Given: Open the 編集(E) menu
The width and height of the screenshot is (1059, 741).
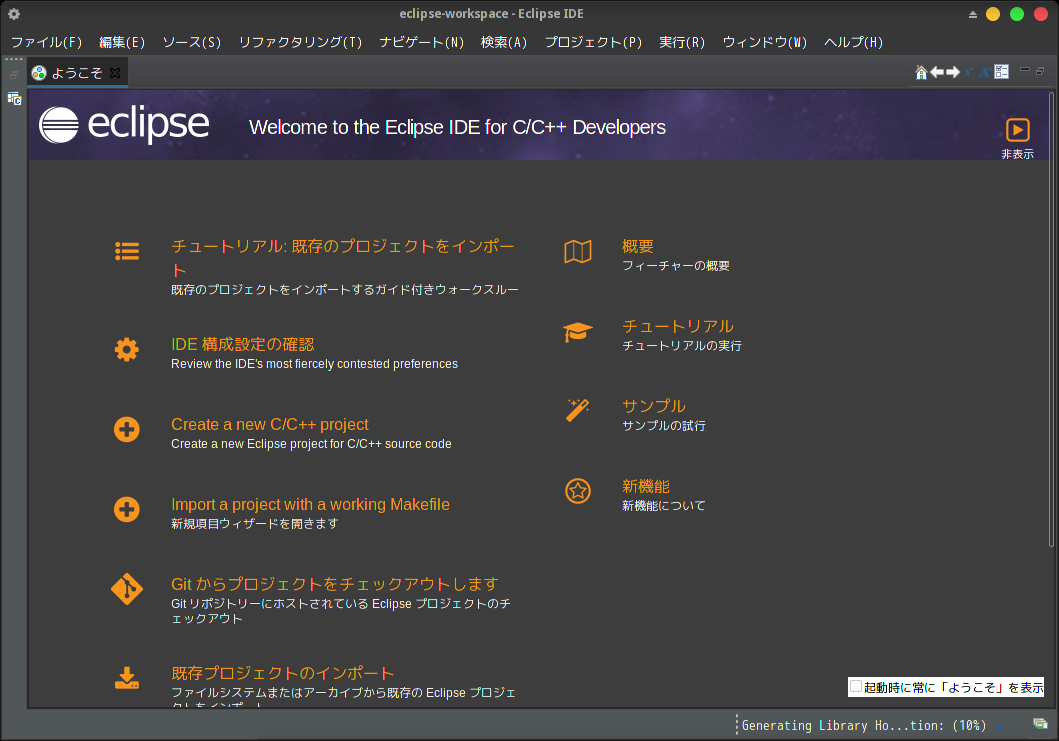Looking at the screenshot, I should pyautogui.click(x=122, y=42).
